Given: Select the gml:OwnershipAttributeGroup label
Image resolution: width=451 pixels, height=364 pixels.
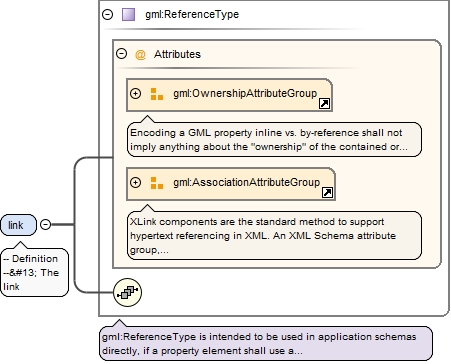Looking at the screenshot, I should point(245,93).
